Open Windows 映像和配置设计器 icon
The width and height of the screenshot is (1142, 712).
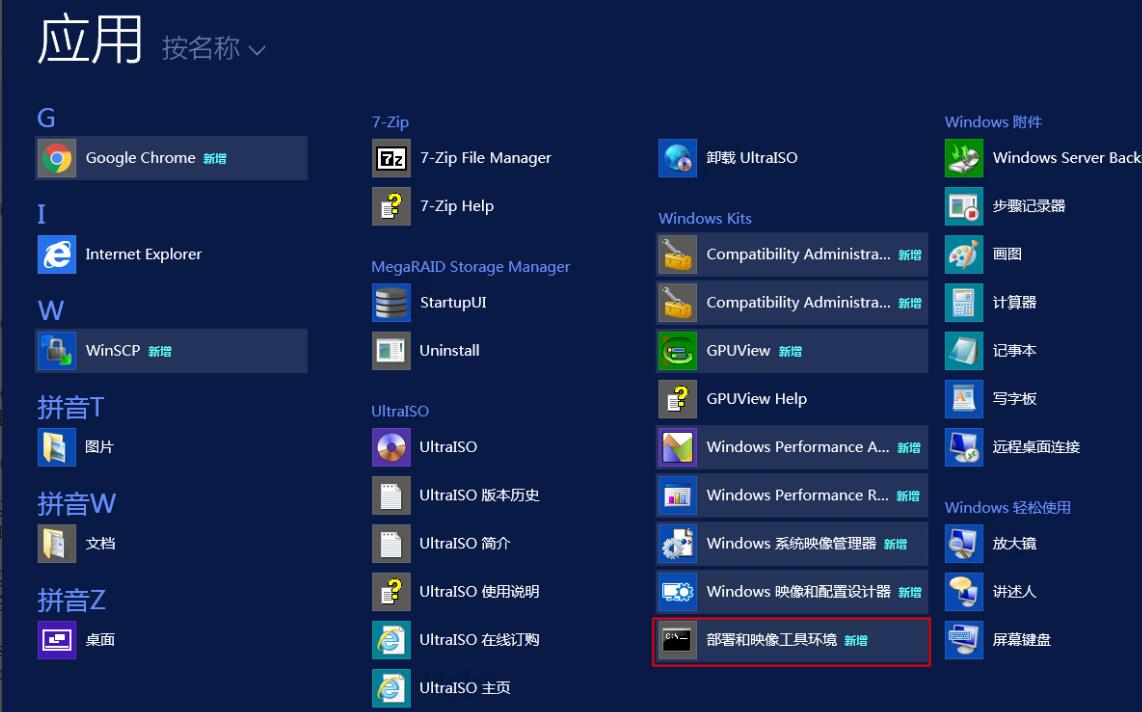point(677,592)
